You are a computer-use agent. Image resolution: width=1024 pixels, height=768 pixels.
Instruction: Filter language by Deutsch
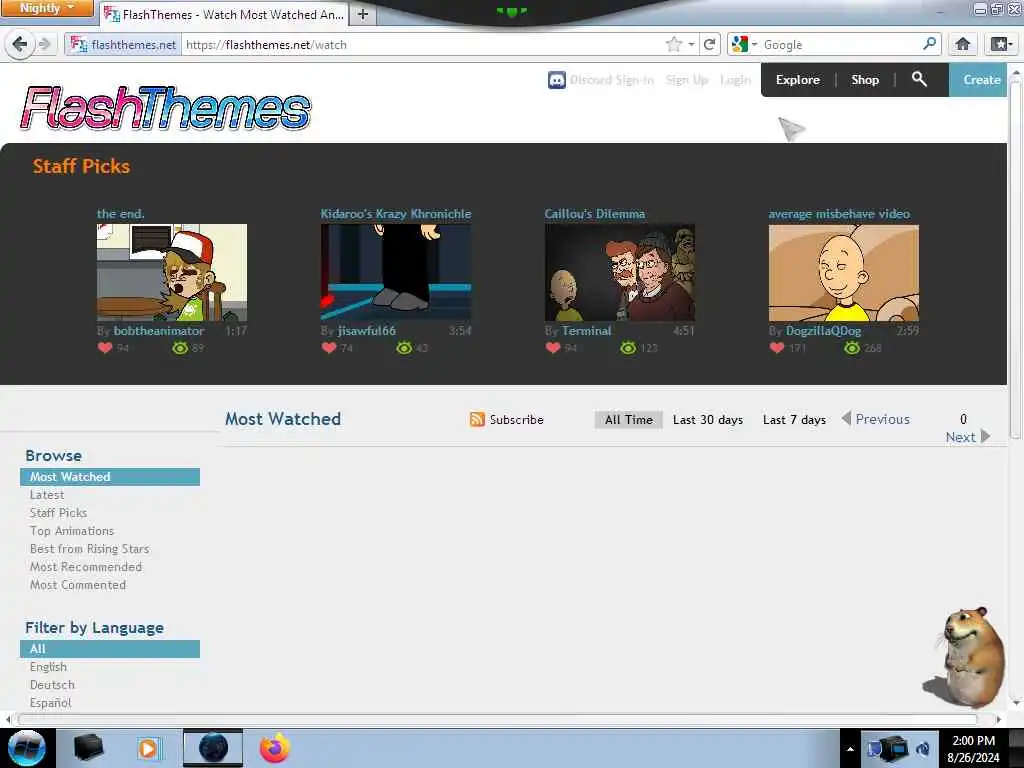point(52,685)
